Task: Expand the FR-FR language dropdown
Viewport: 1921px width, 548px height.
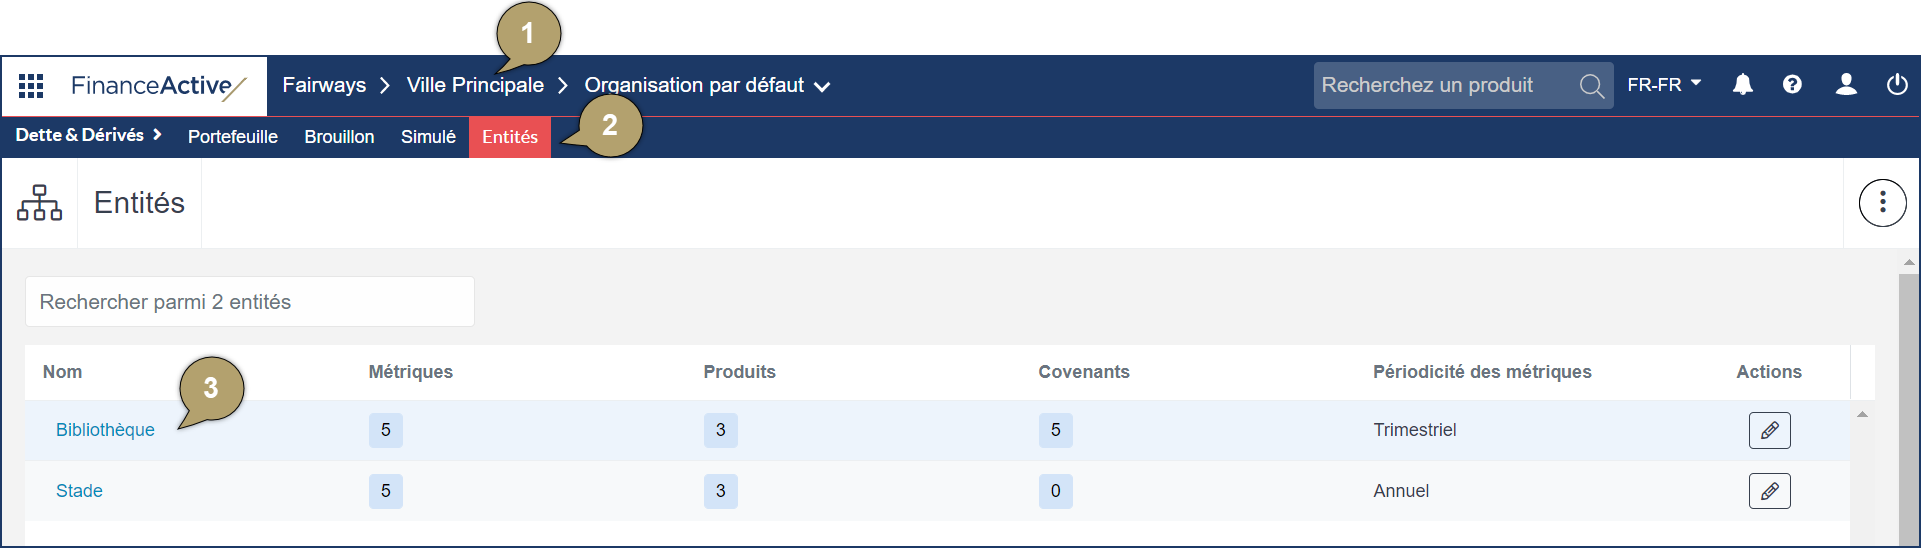Action: (x=1664, y=85)
